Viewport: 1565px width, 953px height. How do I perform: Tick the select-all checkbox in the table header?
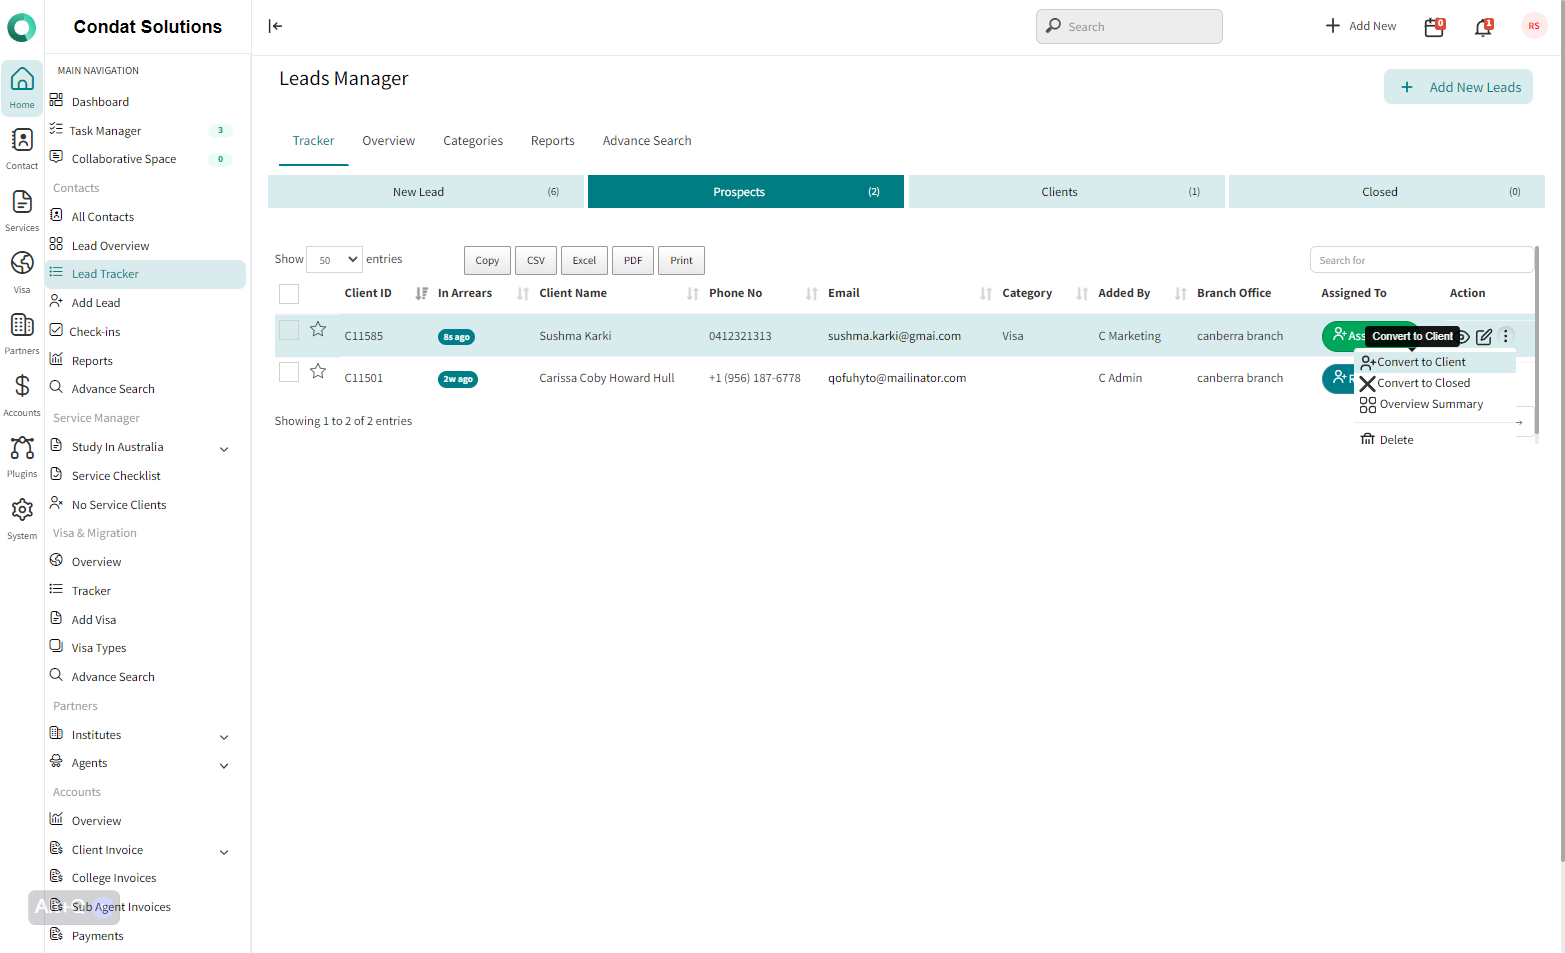[289, 293]
